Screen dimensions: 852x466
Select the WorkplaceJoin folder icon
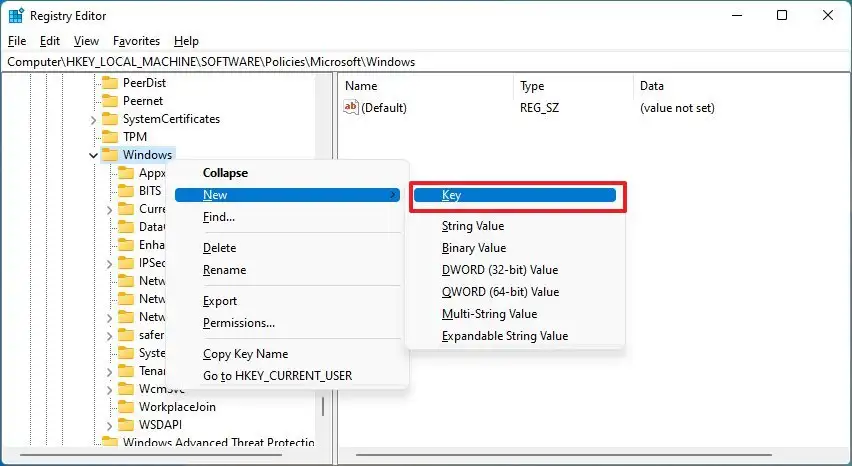pos(125,407)
